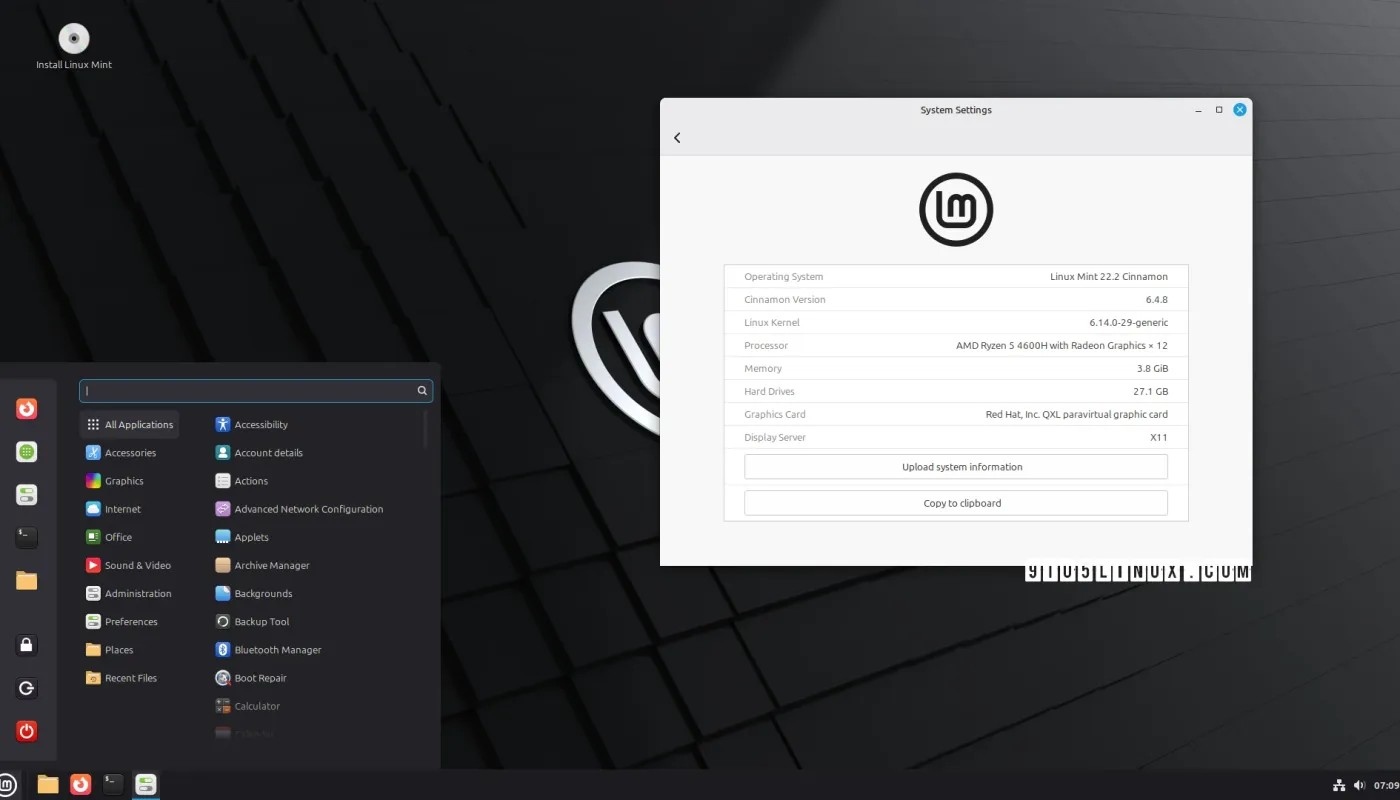The image size is (1400, 800).
Task: Click the Upload system information button
Action: (955, 466)
